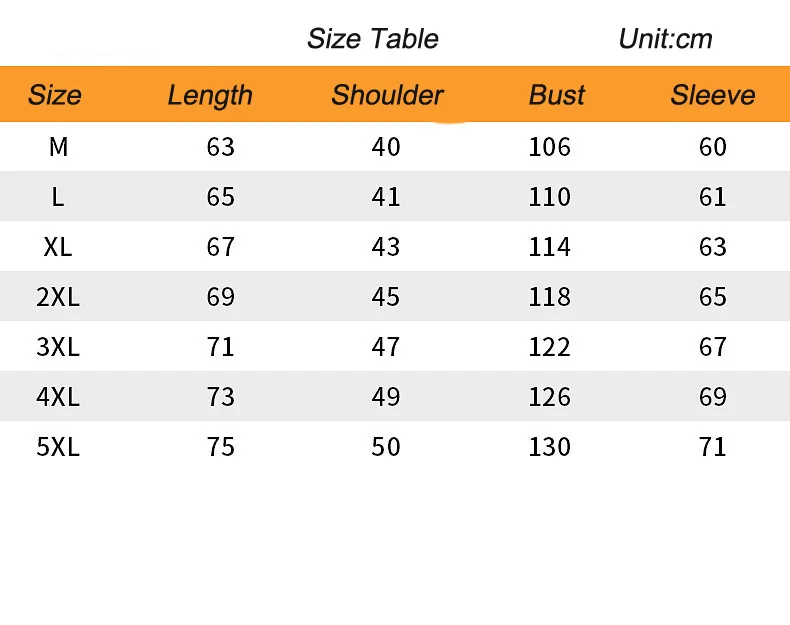The width and height of the screenshot is (790, 625).
Task: Click shoulder value 41 in the L row
Action: (386, 197)
